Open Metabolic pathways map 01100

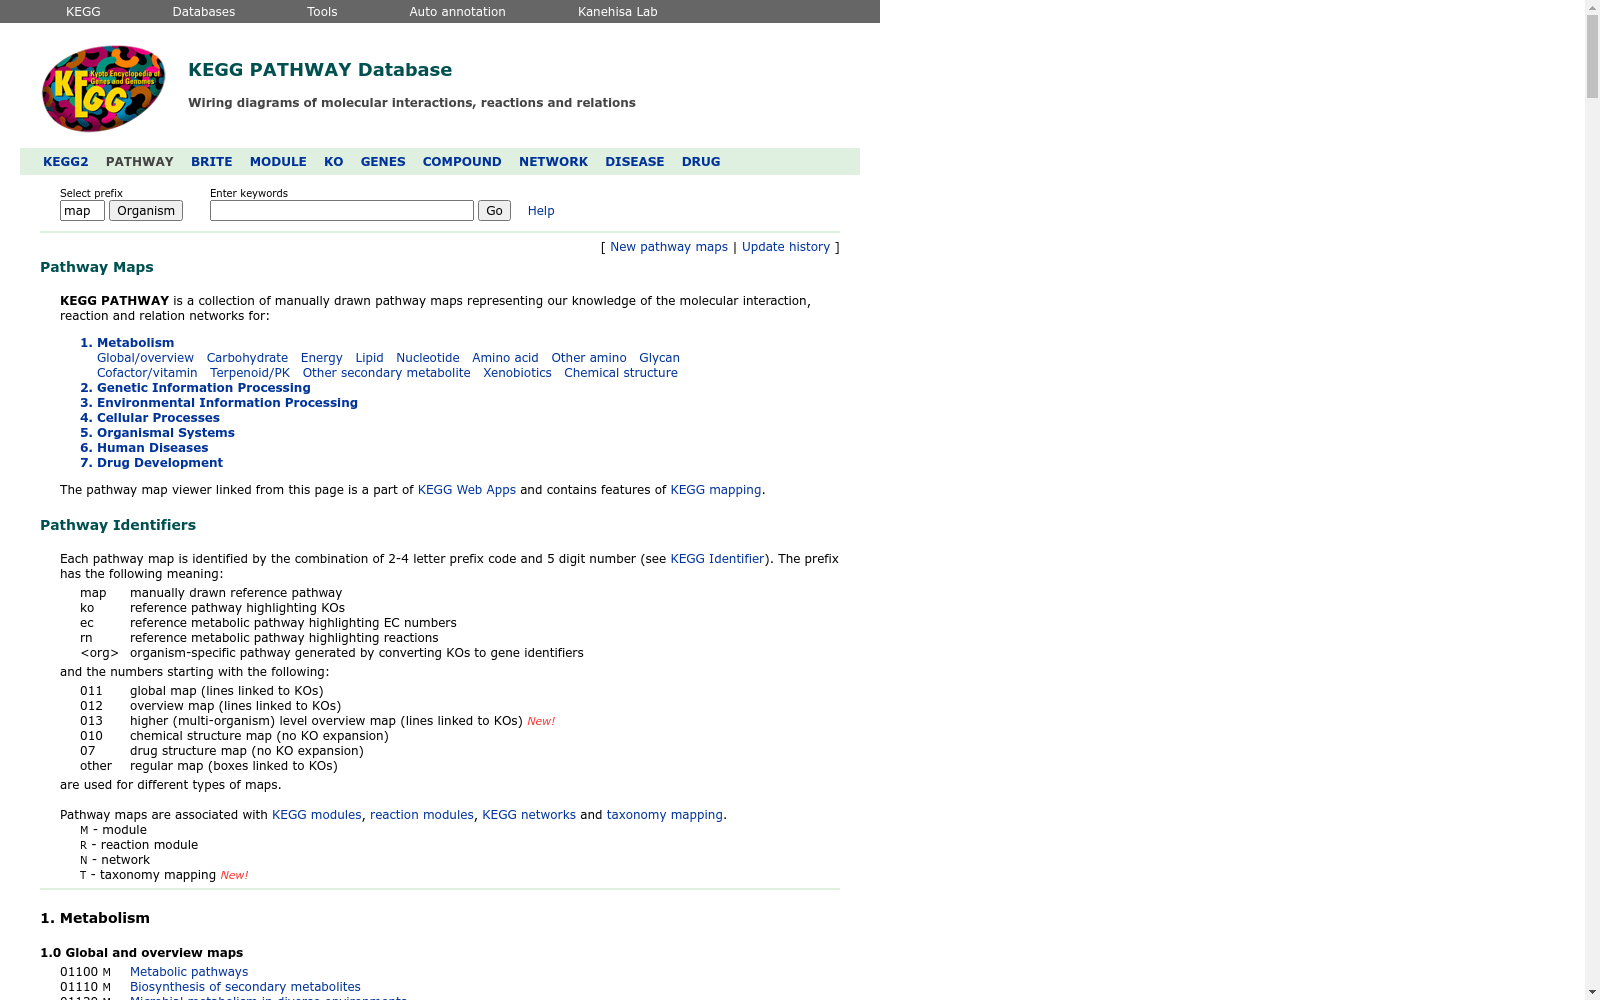click(189, 972)
